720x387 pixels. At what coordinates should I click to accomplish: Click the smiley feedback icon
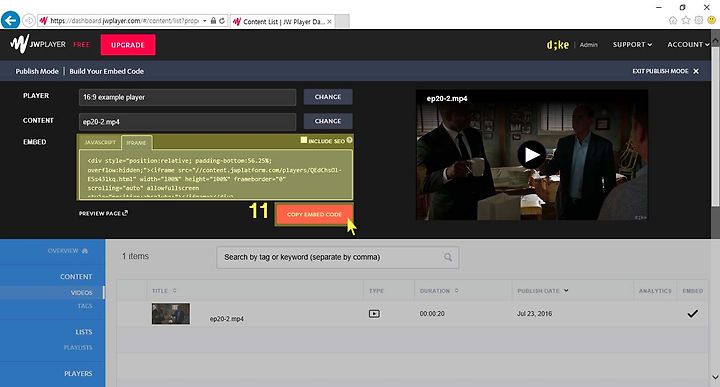[x=711, y=20]
